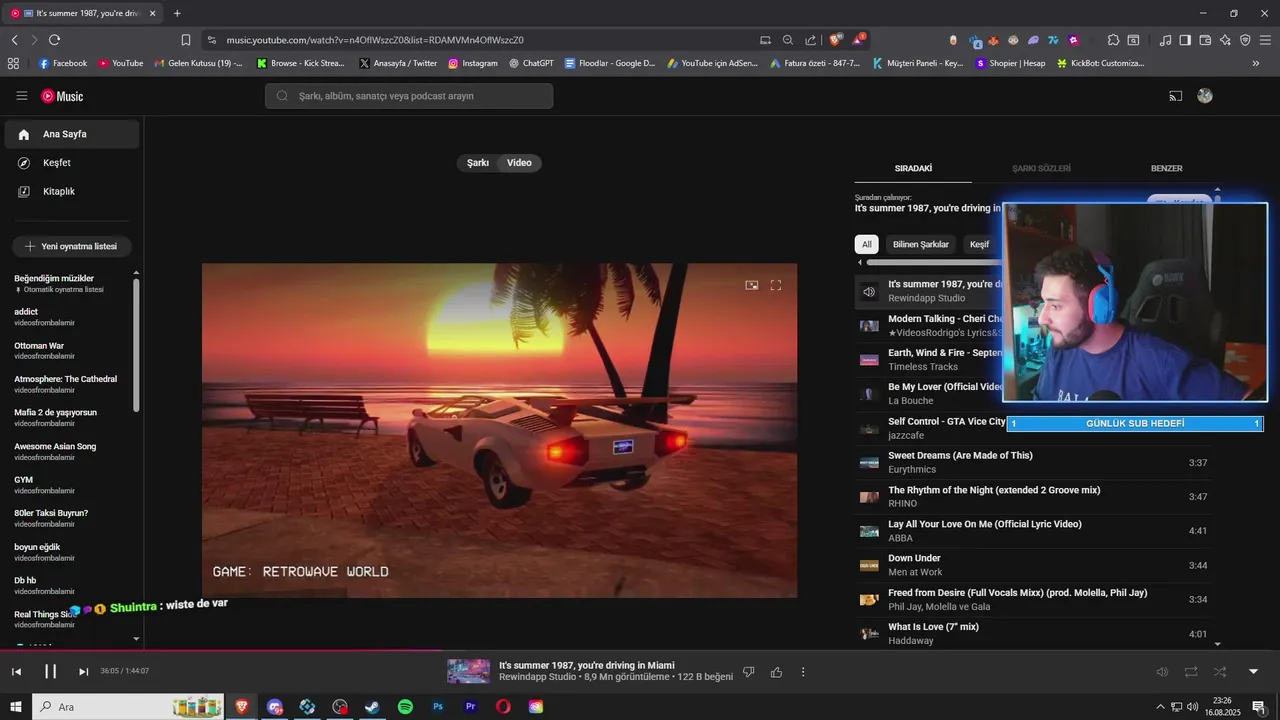1280x720 pixels.
Task: Enter fullscreen mode on the video
Action: click(x=776, y=285)
